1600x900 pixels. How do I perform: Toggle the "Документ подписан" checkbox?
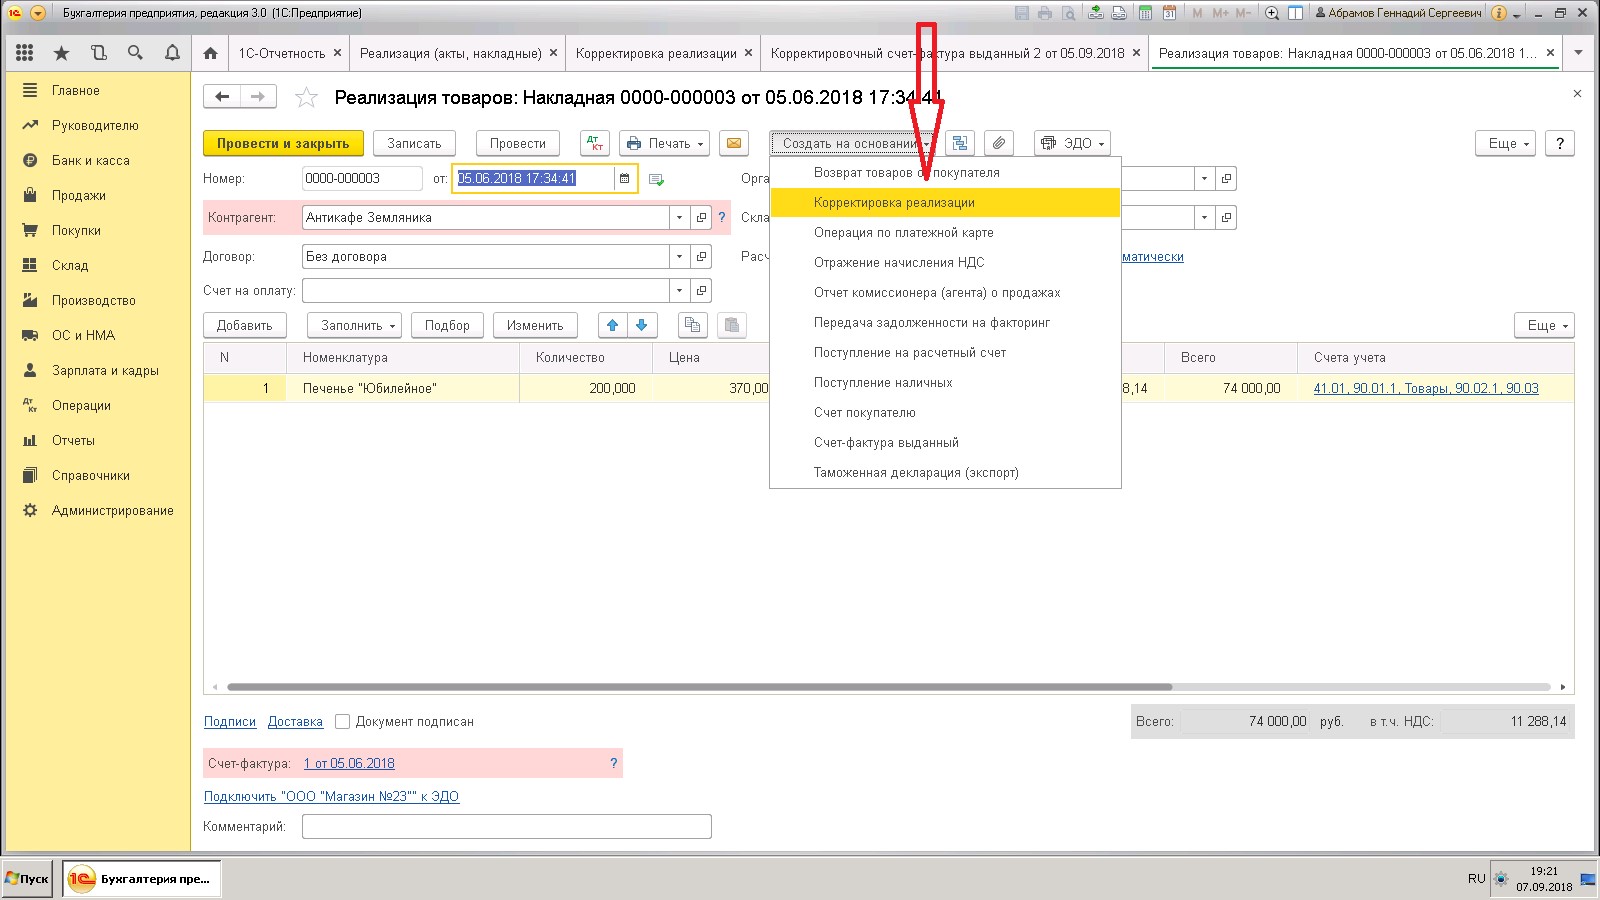pos(342,721)
